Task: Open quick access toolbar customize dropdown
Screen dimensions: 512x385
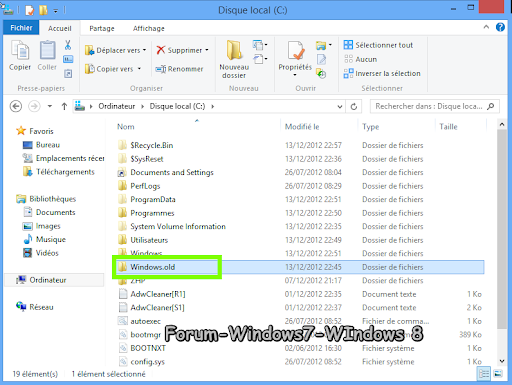Action: 56,11
